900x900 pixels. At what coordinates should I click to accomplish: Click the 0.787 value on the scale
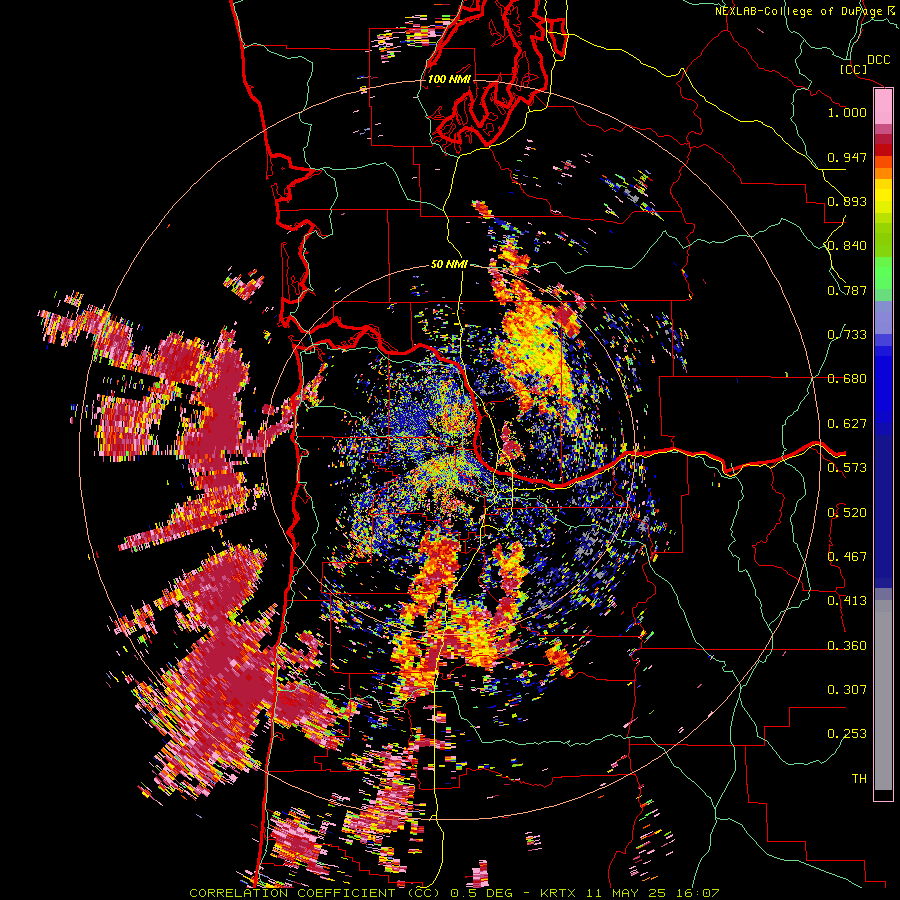point(847,290)
